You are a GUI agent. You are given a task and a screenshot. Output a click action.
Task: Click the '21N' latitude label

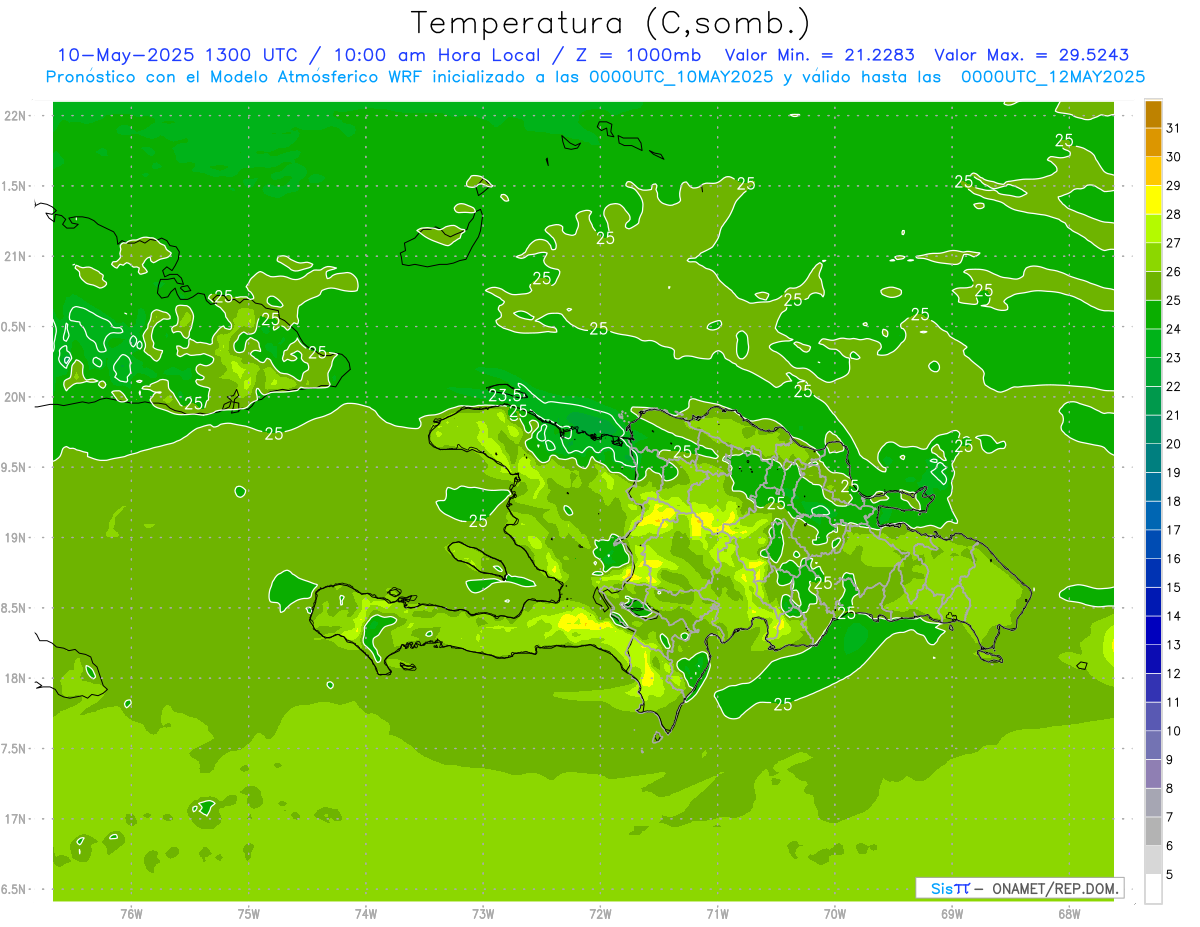16,256
